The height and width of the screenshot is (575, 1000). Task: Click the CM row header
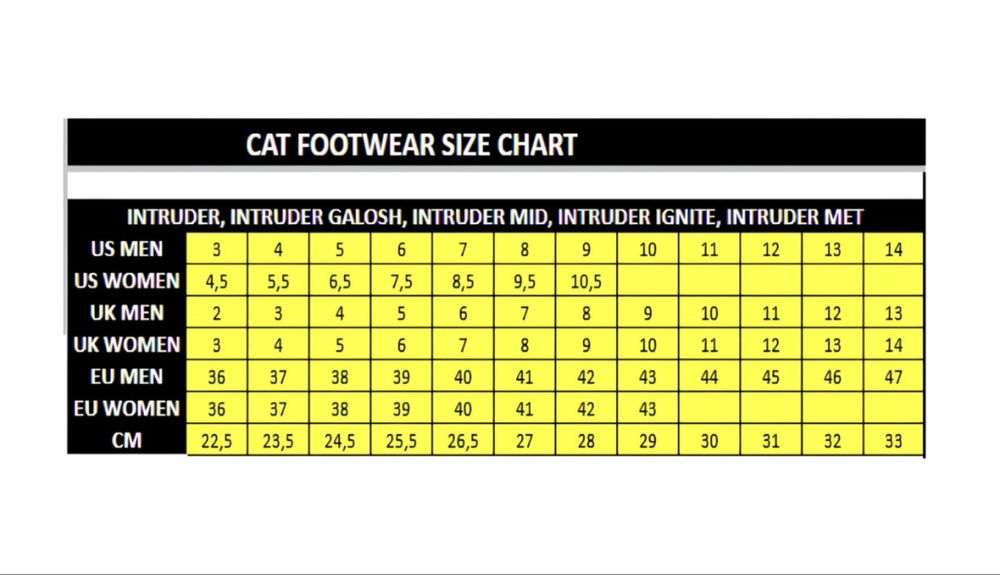coord(127,440)
